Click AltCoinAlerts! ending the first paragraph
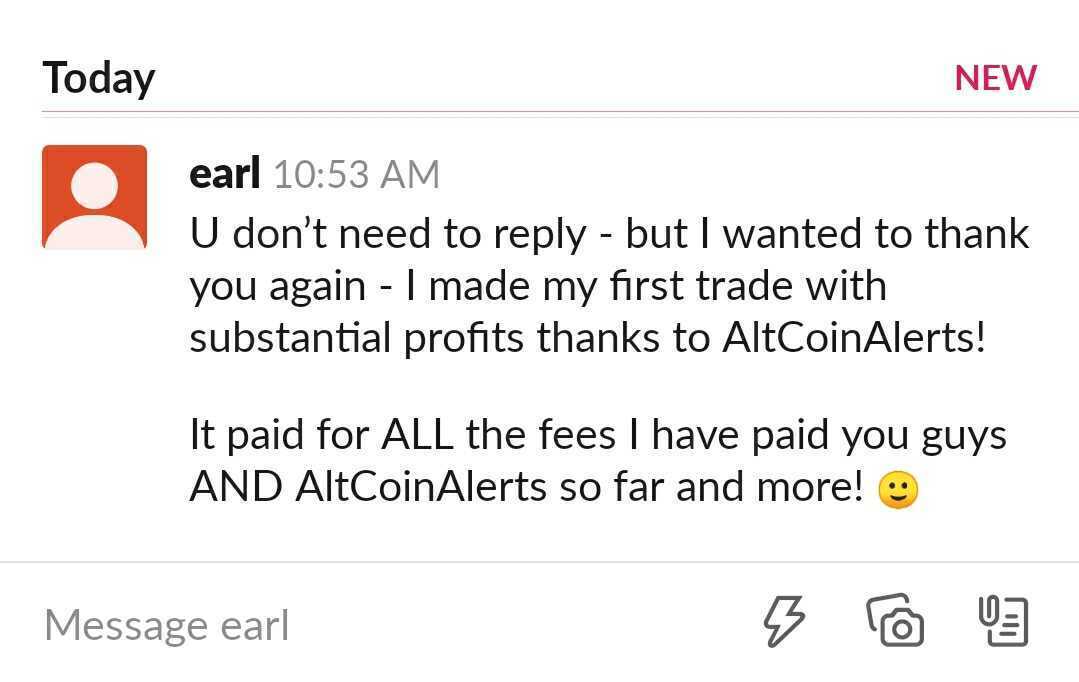Viewport: 1079px width, 682px height. pyautogui.click(x=853, y=338)
